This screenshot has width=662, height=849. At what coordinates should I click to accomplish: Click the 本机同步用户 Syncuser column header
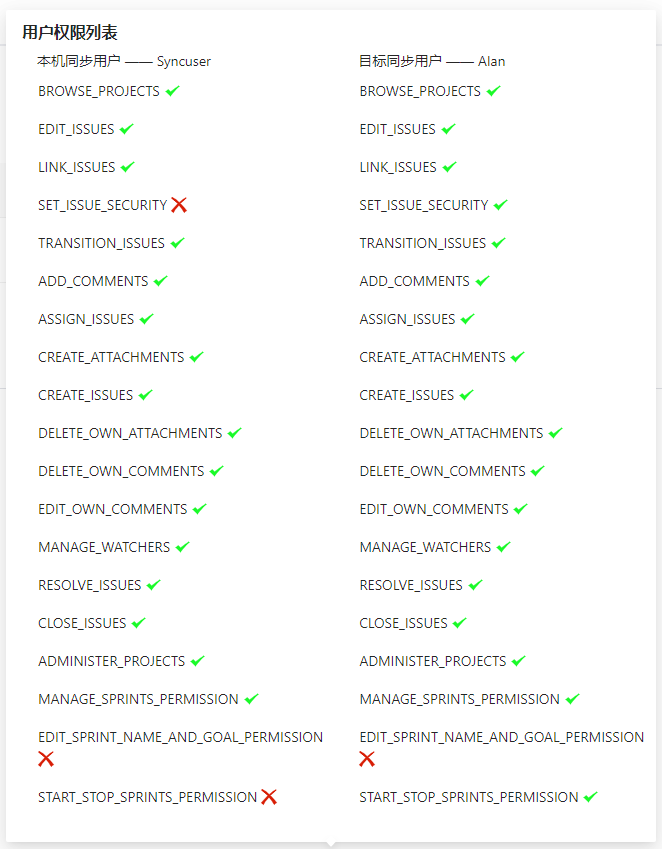[124, 61]
